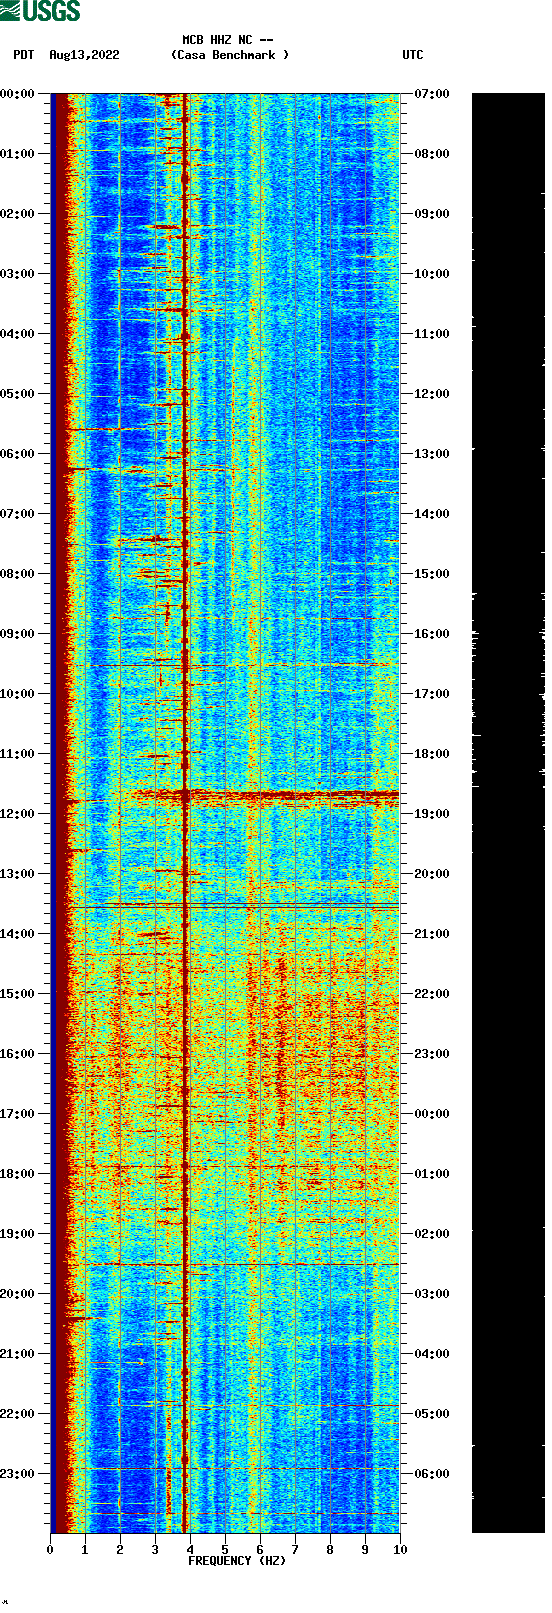The image size is (552, 1613).
Task: Click frequency axis tick label '10'
Action: [400, 1550]
